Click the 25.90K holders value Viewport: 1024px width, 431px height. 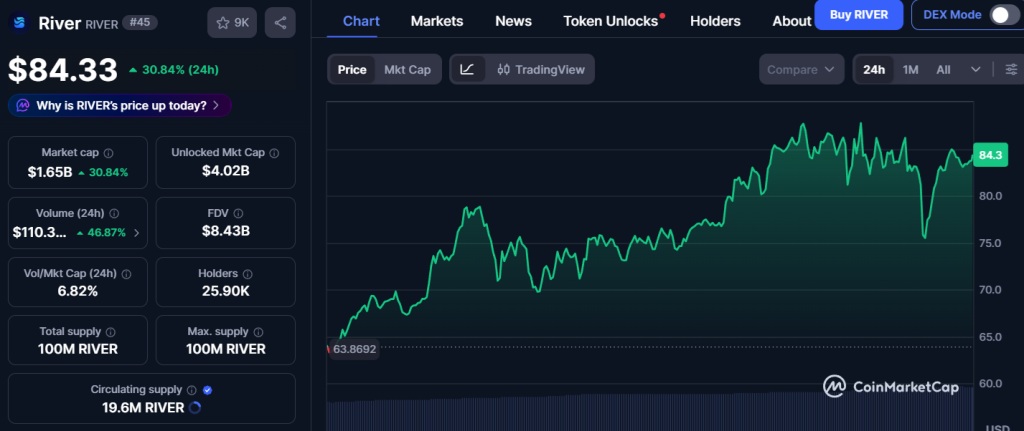pos(225,291)
